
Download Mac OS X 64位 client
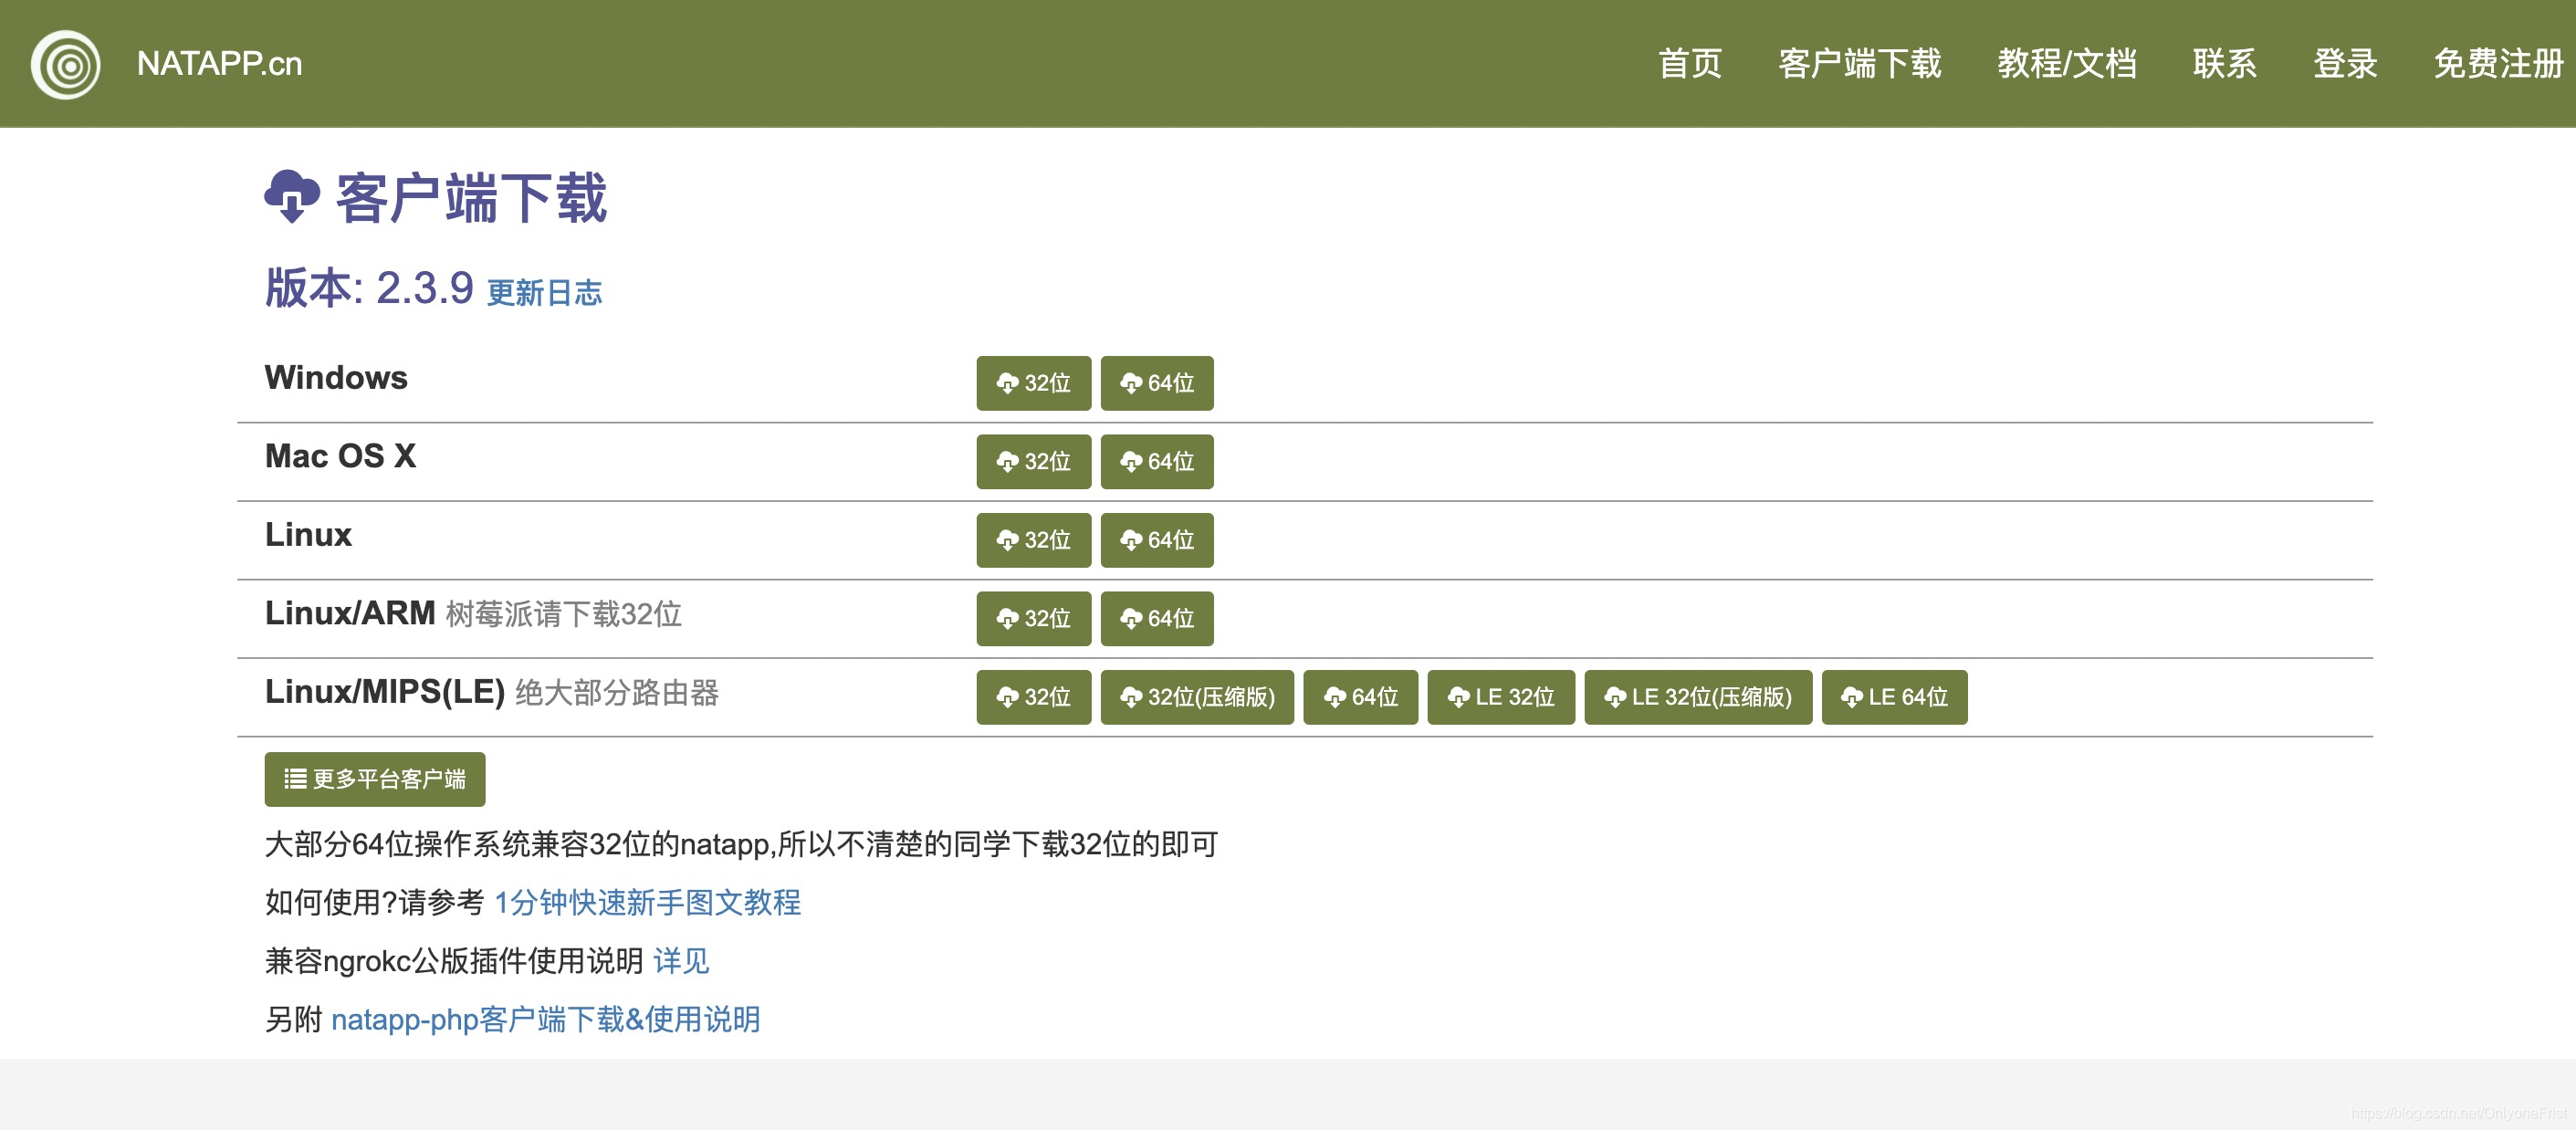click(x=1157, y=461)
